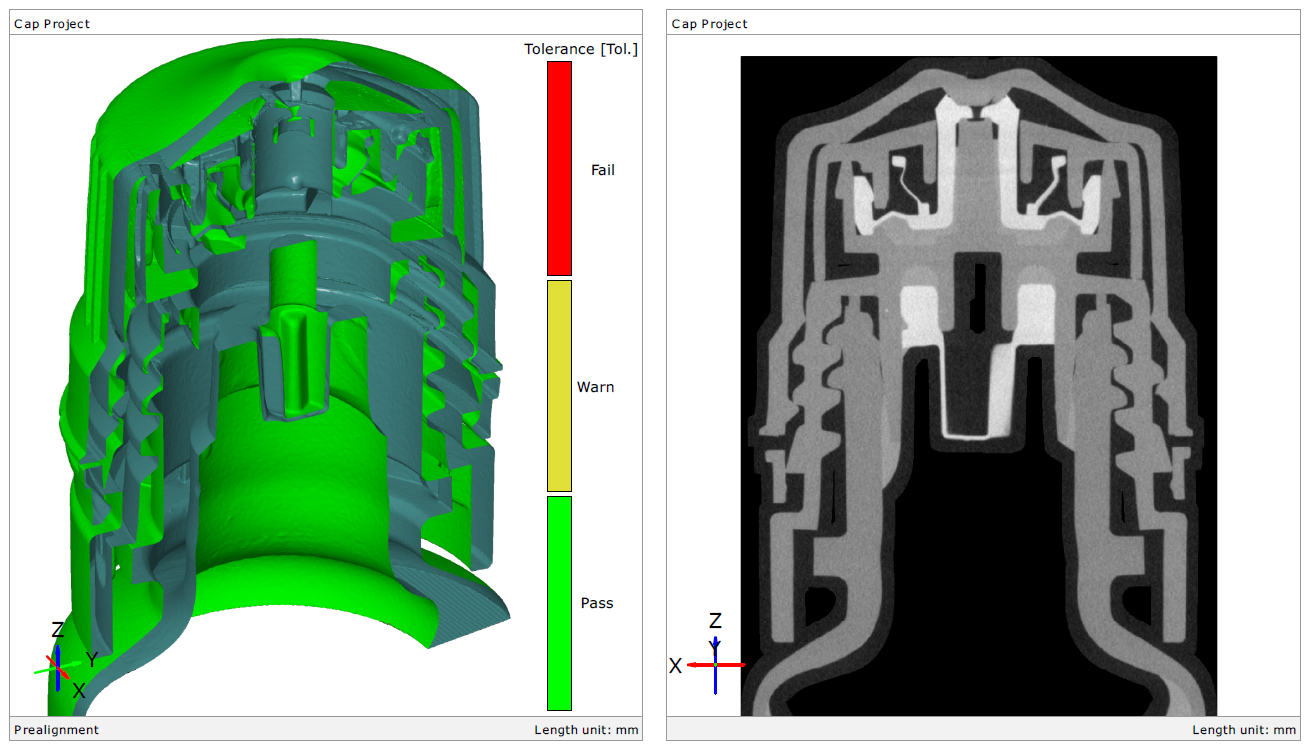The height and width of the screenshot is (749, 1310).
Task: Click the yellow Warn tolerance color bar
Action: click(559, 385)
